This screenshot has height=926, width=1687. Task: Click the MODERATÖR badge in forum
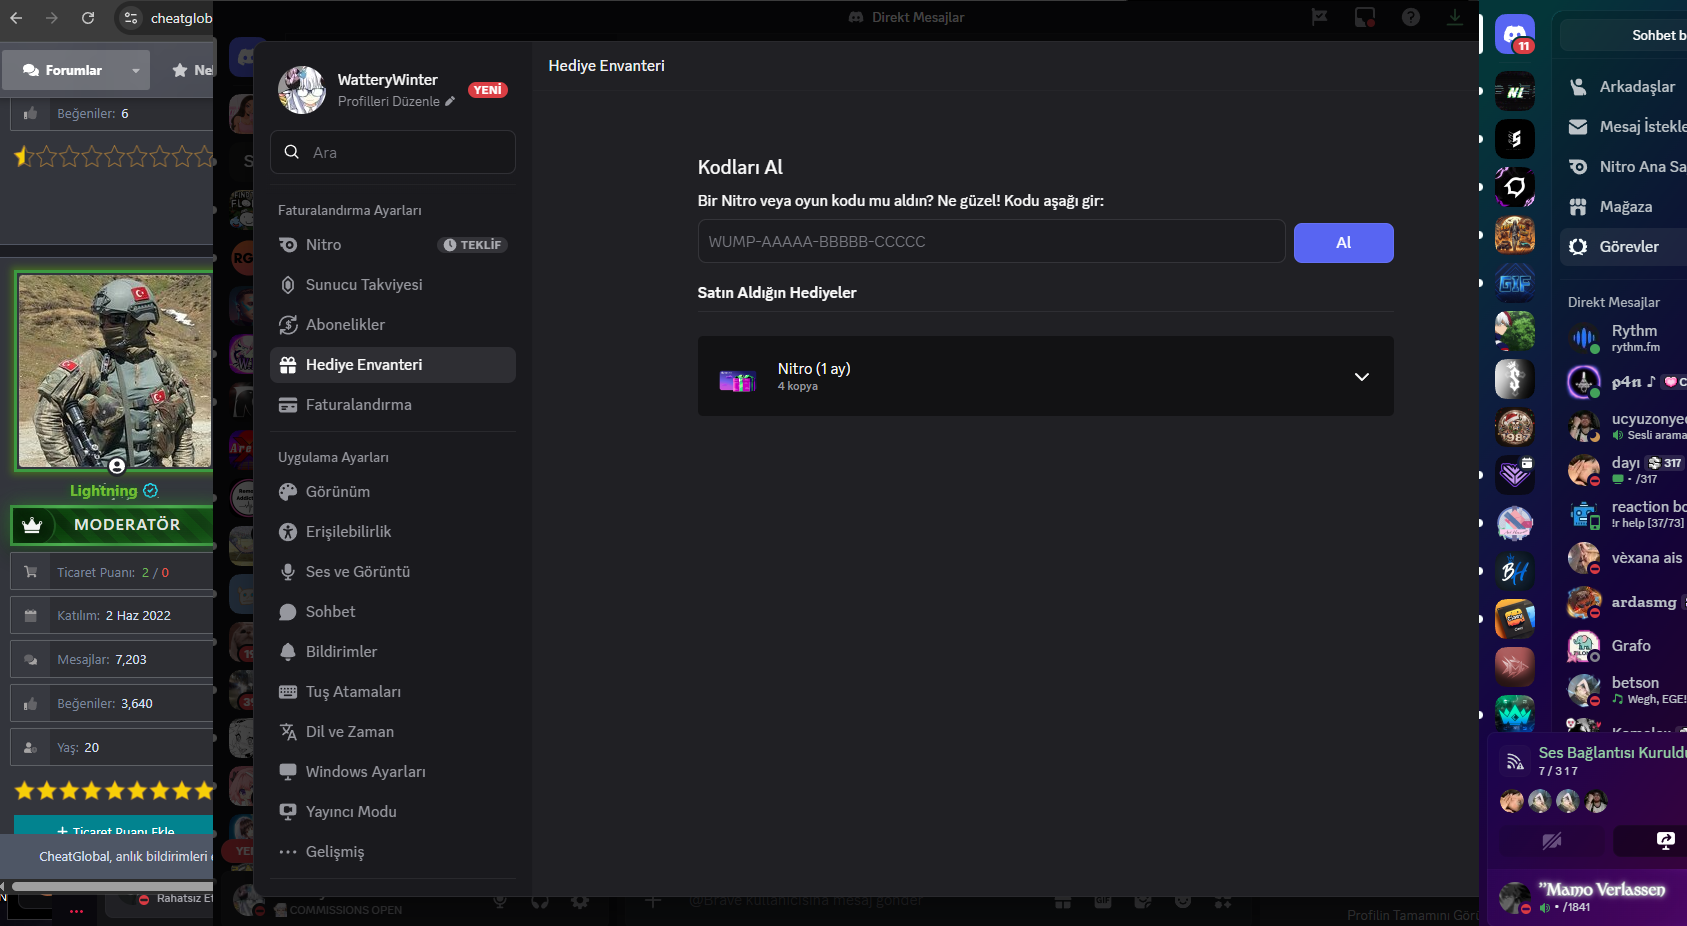pyautogui.click(x=113, y=525)
